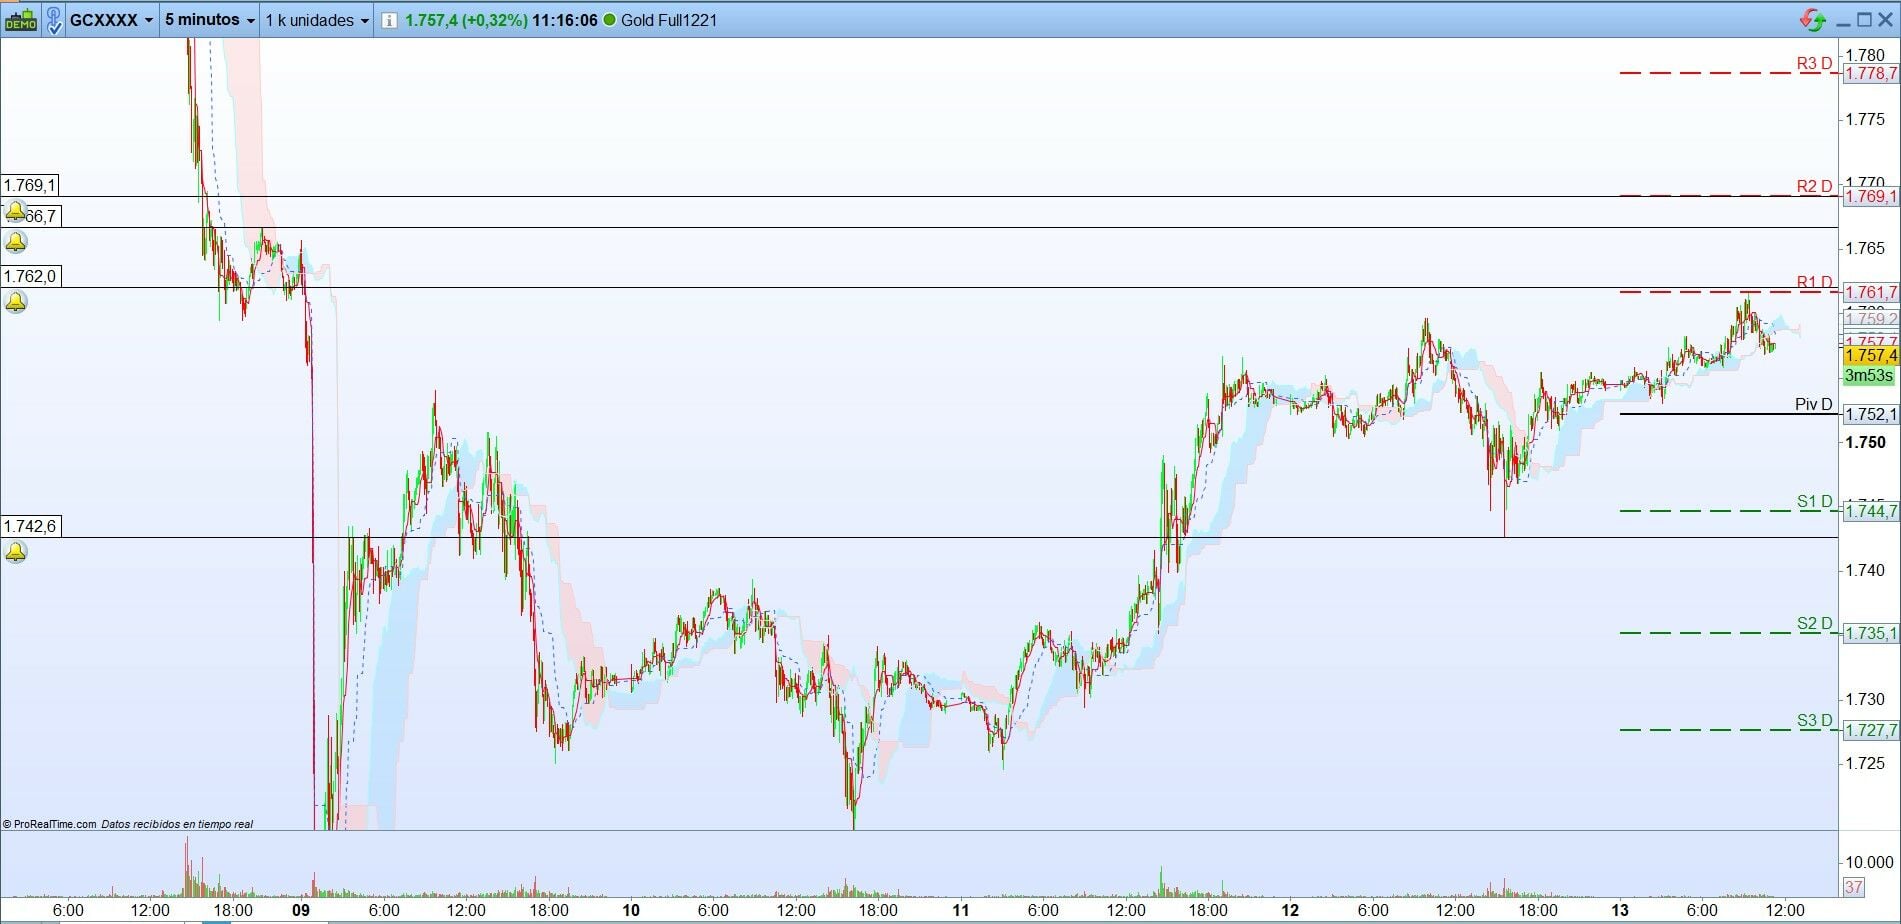
Task: Click the Gold Full1221 instrument name
Action: coord(669,20)
